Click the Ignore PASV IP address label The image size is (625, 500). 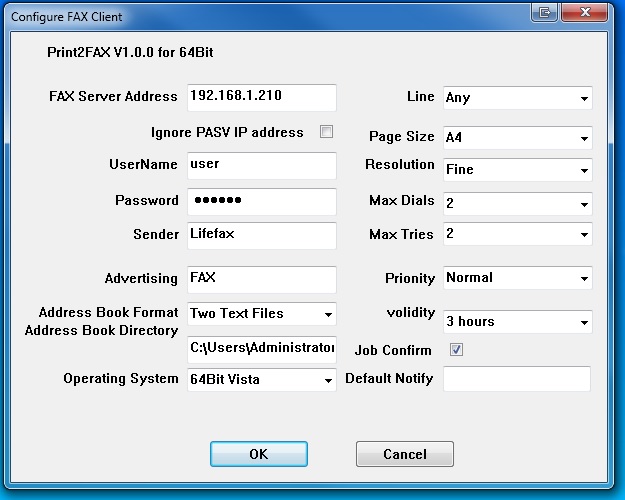227,132
